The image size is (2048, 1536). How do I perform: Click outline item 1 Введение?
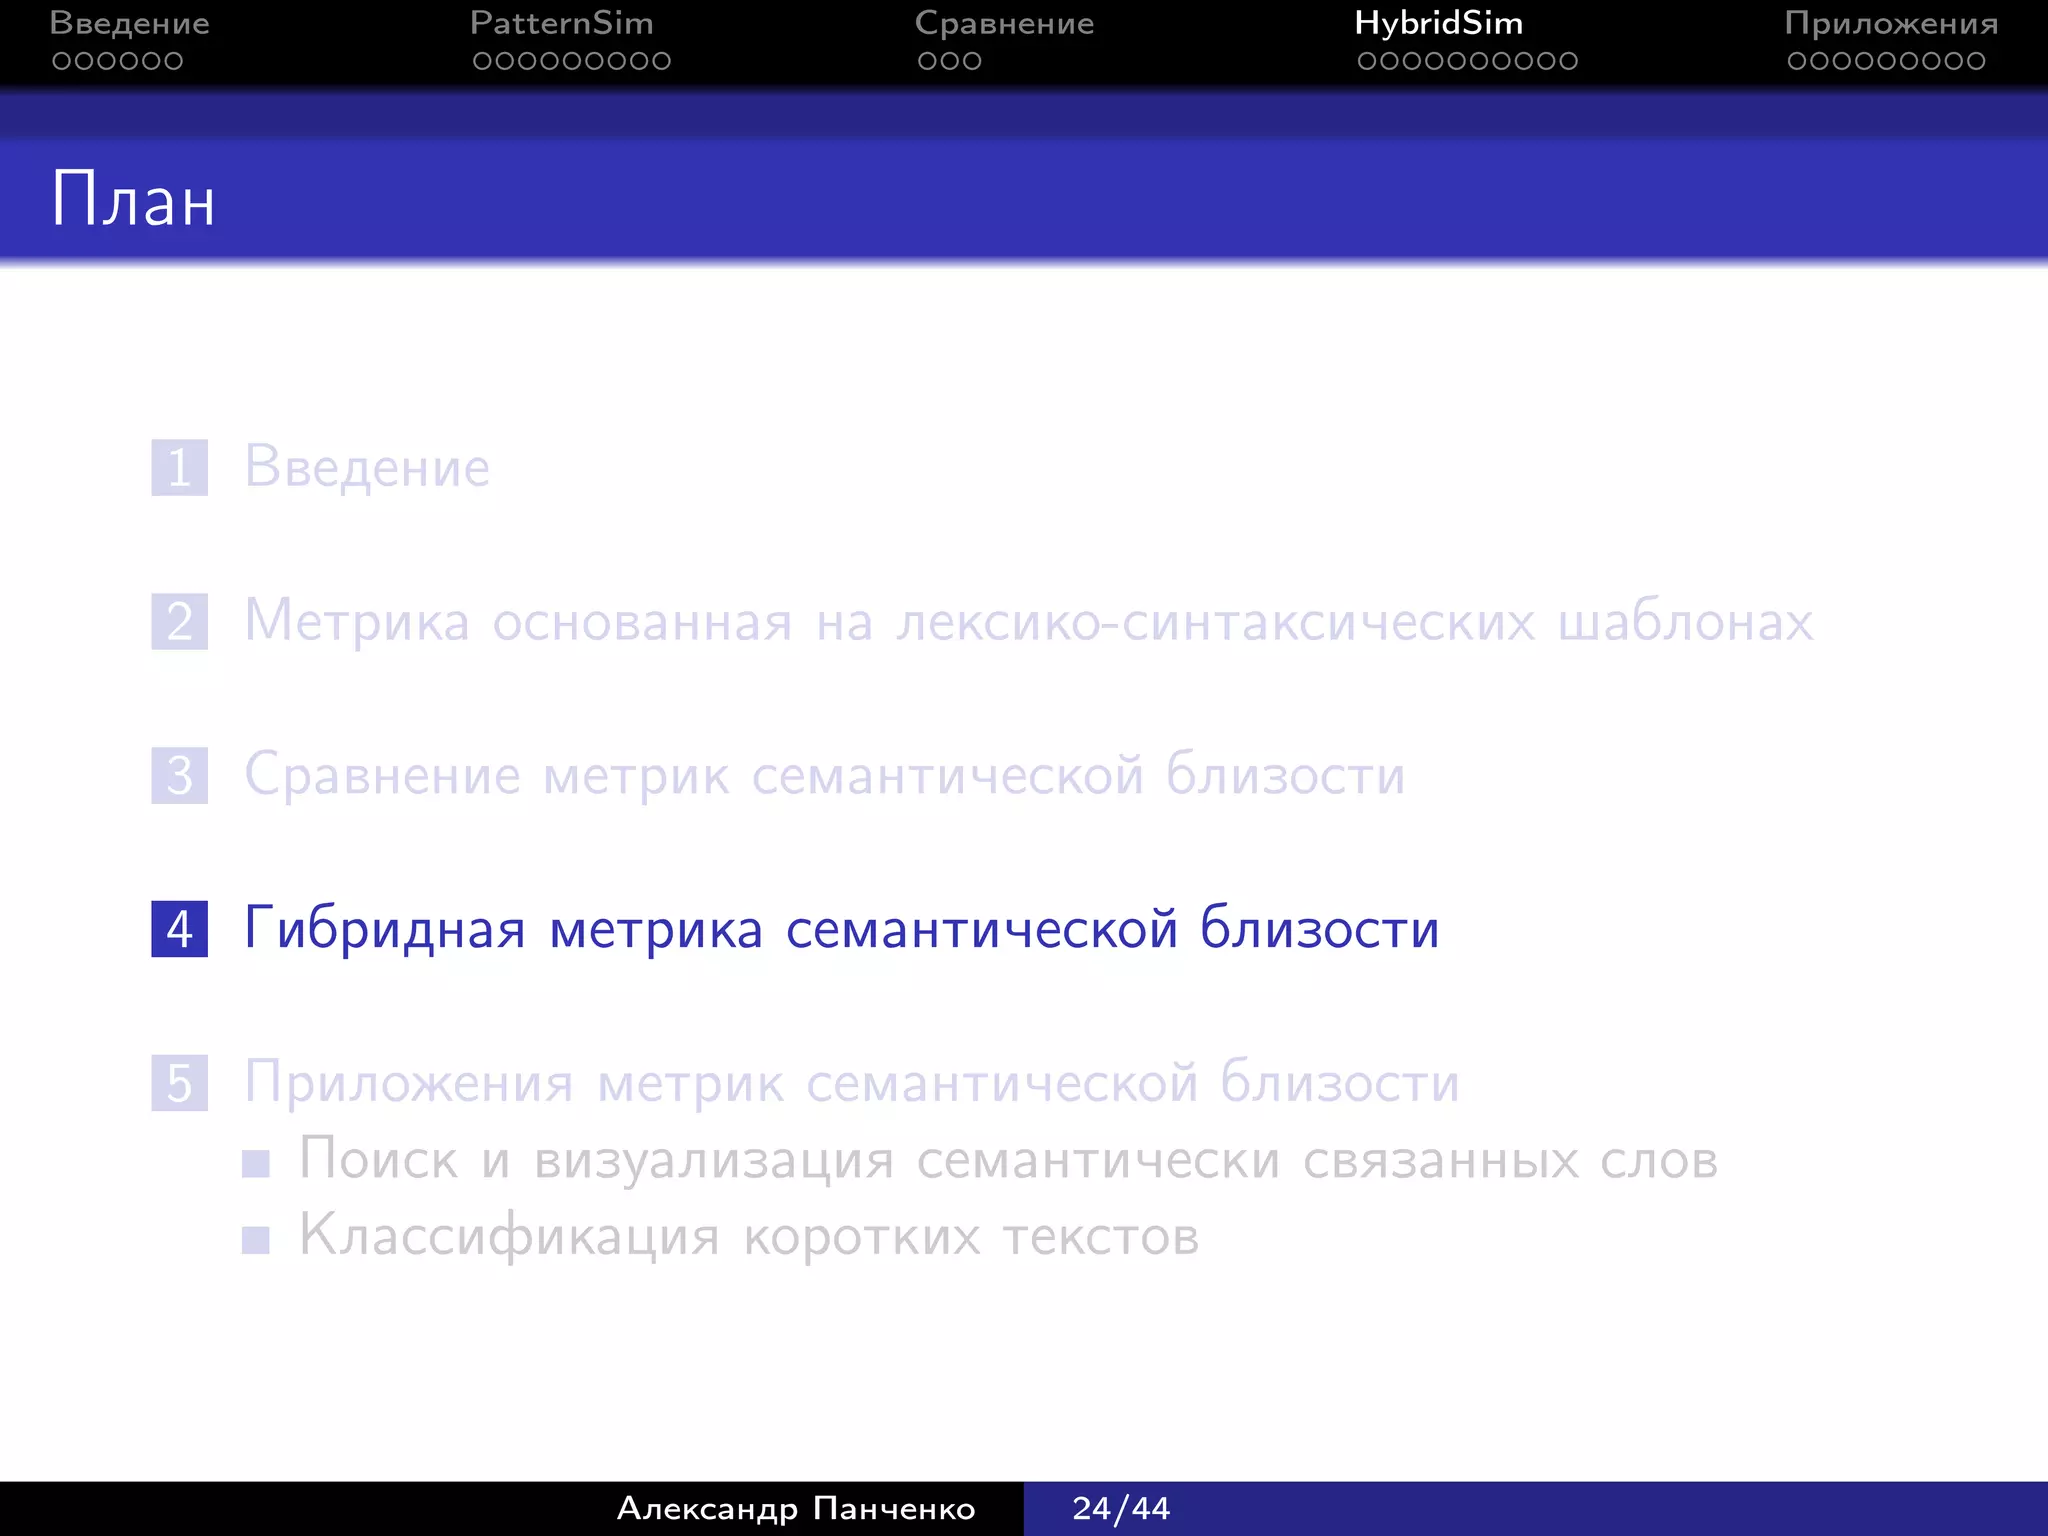pos(367,467)
